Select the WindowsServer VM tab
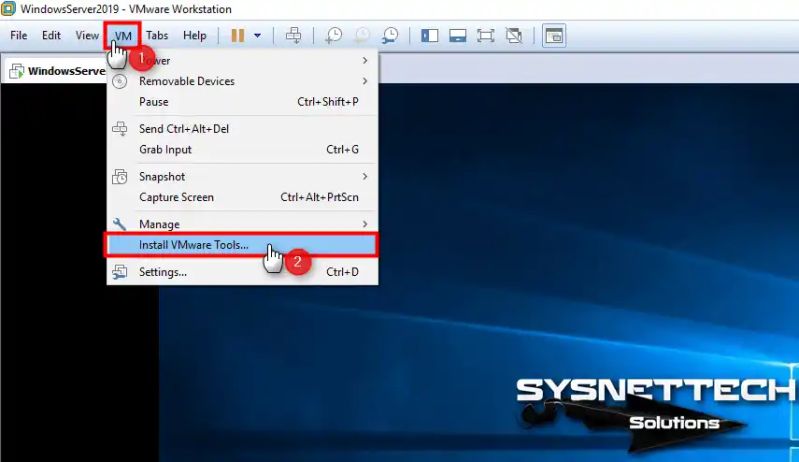Viewport: 799px width, 462px height. tap(57, 71)
